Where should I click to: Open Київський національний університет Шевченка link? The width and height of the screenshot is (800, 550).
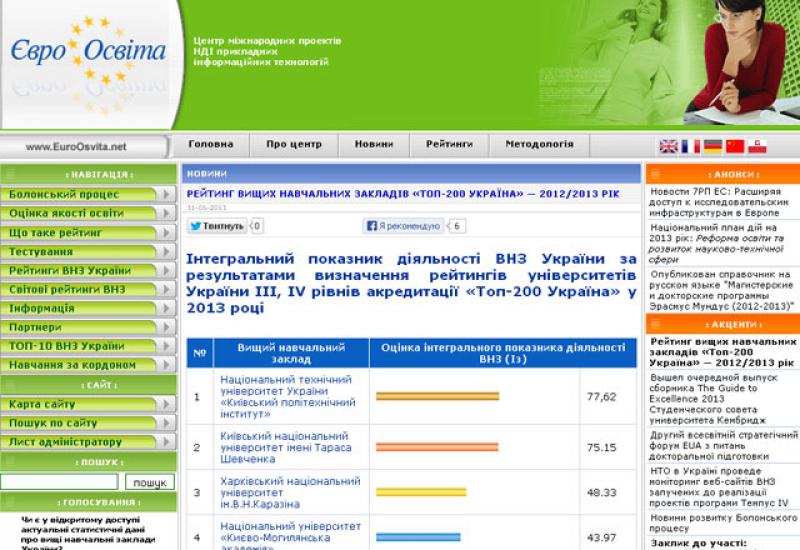(286, 447)
